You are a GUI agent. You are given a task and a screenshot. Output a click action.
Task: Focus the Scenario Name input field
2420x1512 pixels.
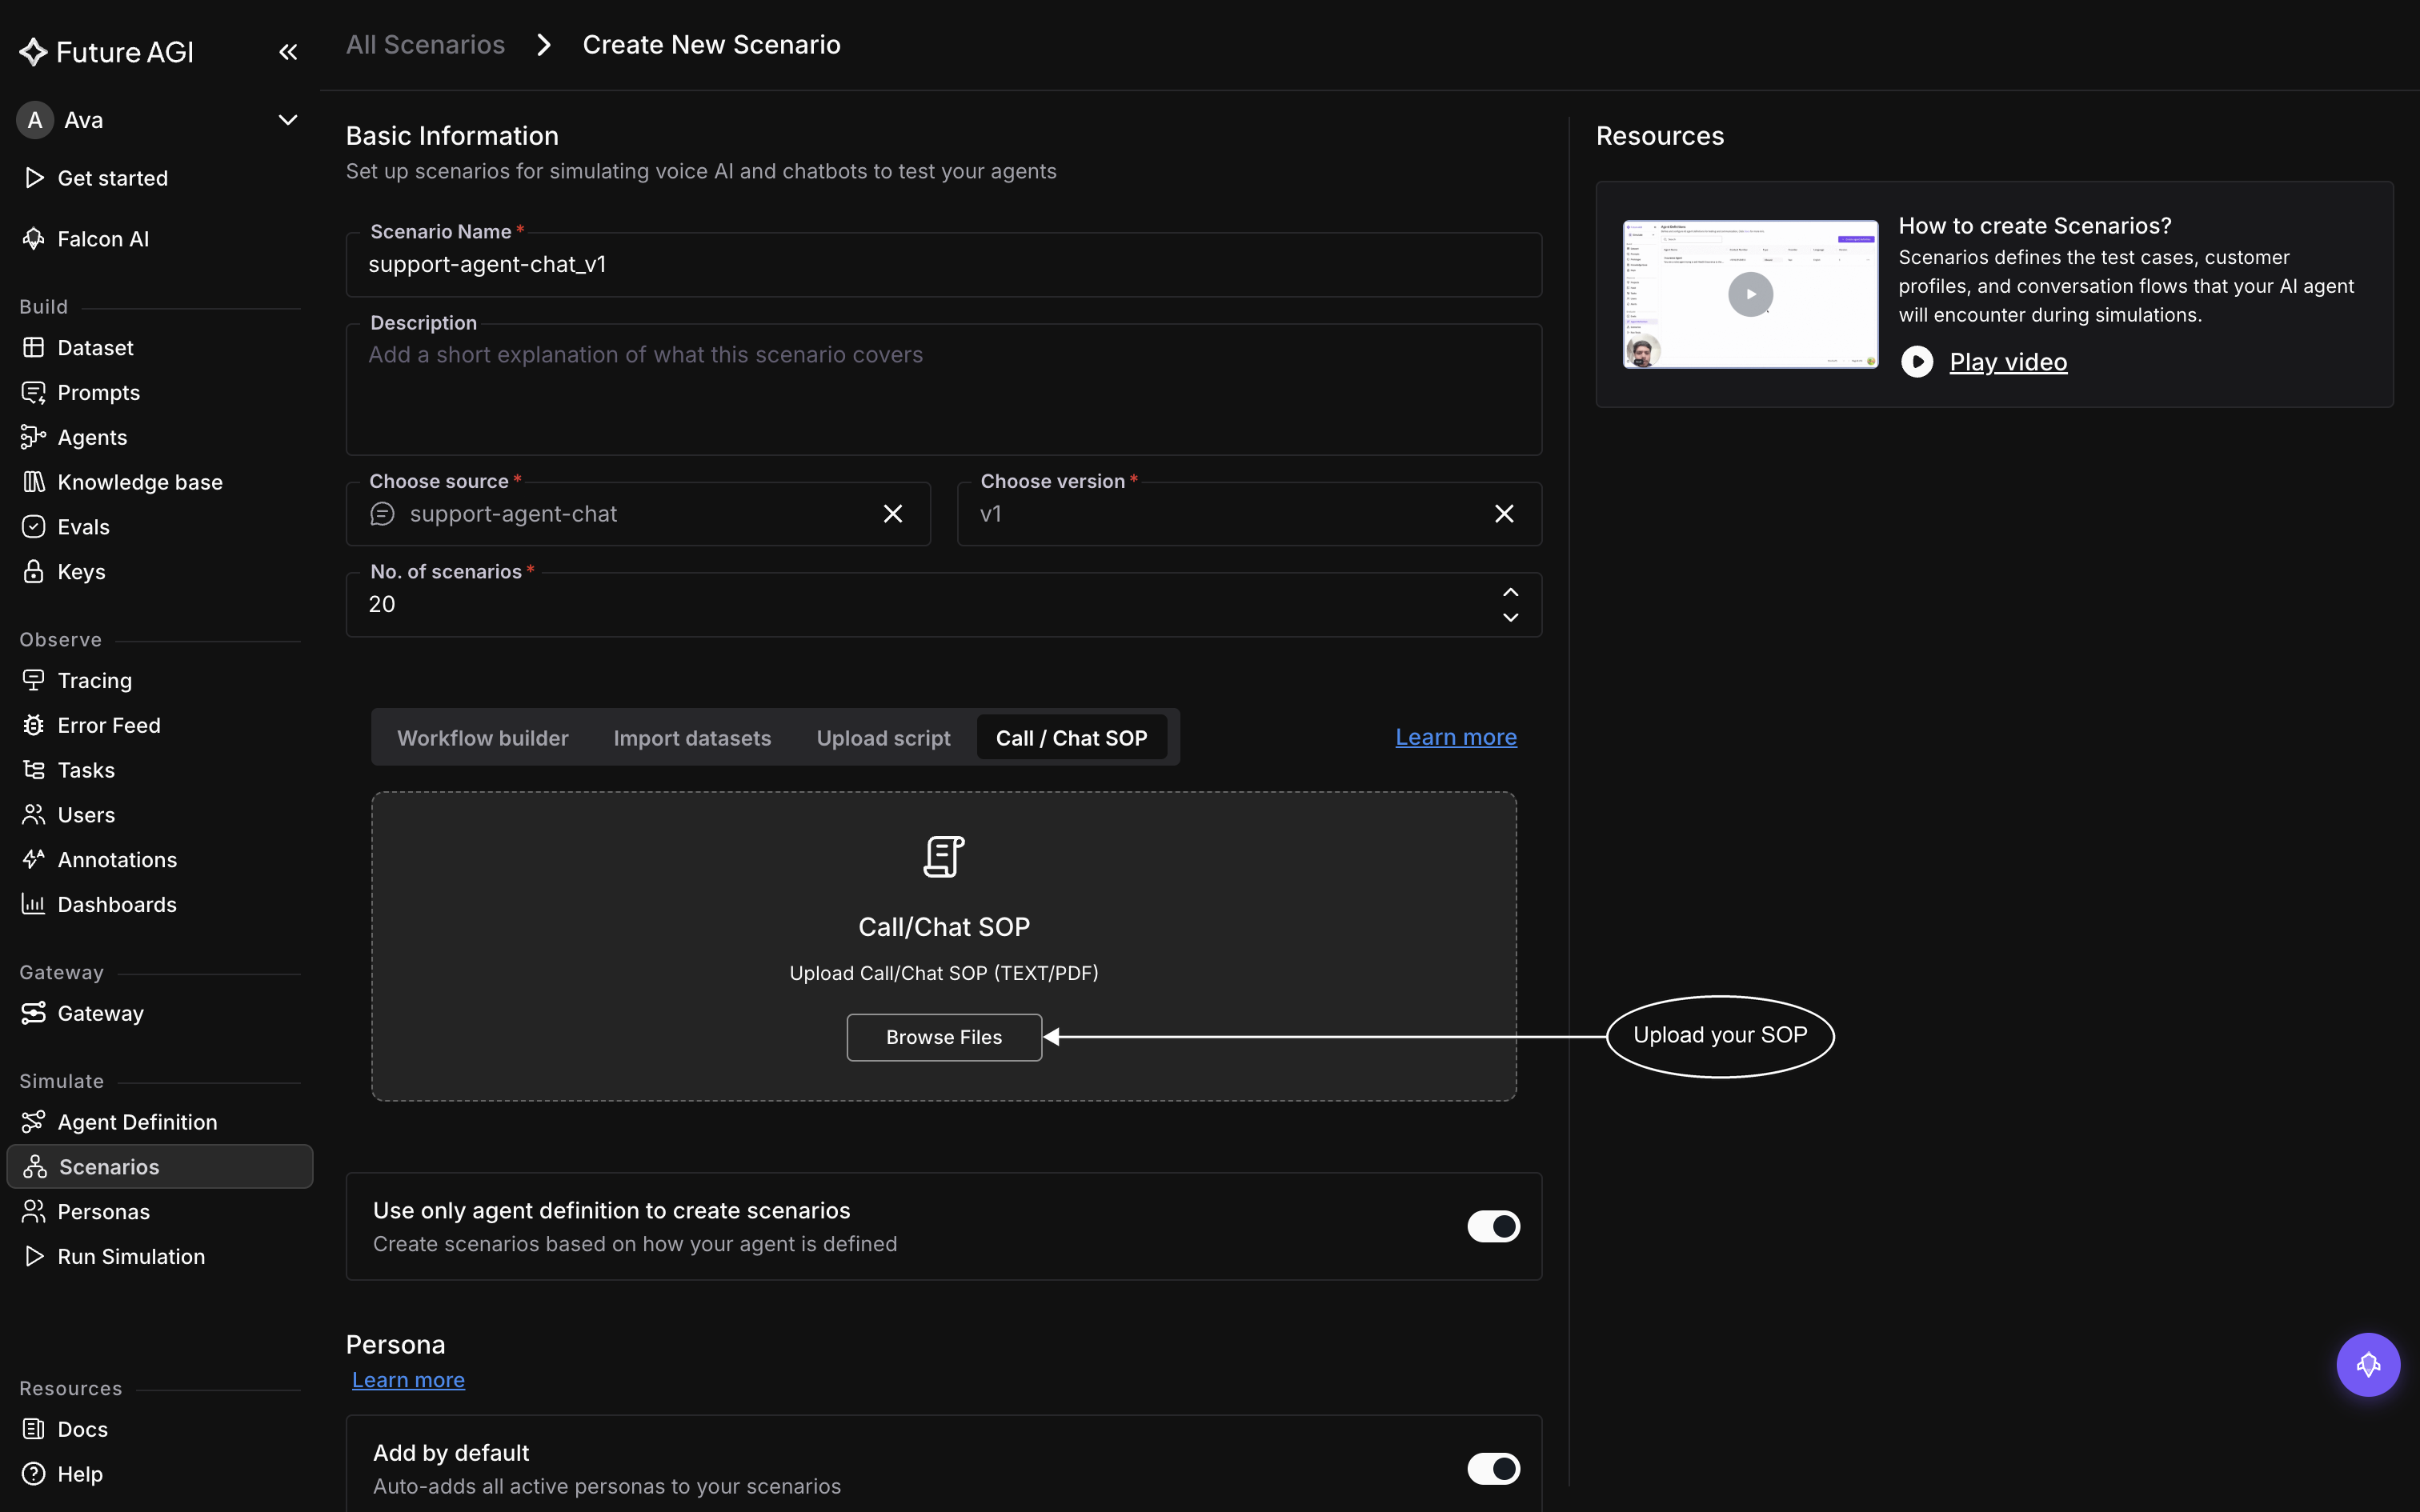tap(944, 265)
